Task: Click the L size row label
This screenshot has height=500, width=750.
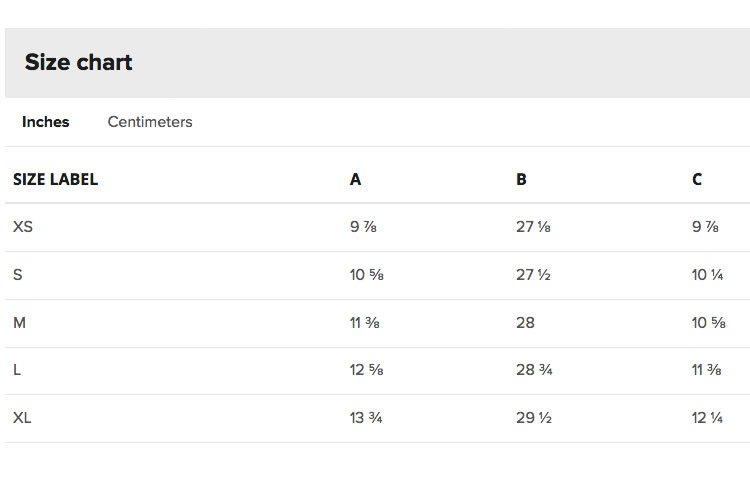Action: tap(17, 370)
